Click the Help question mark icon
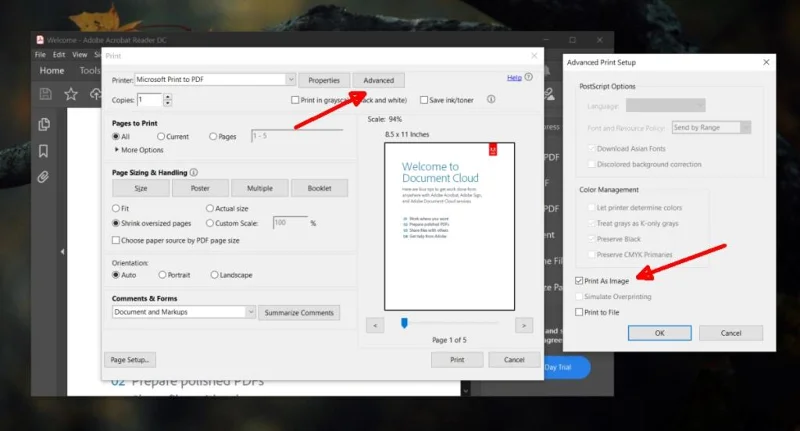The height and width of the screenshot is (431, 800). 529,78
